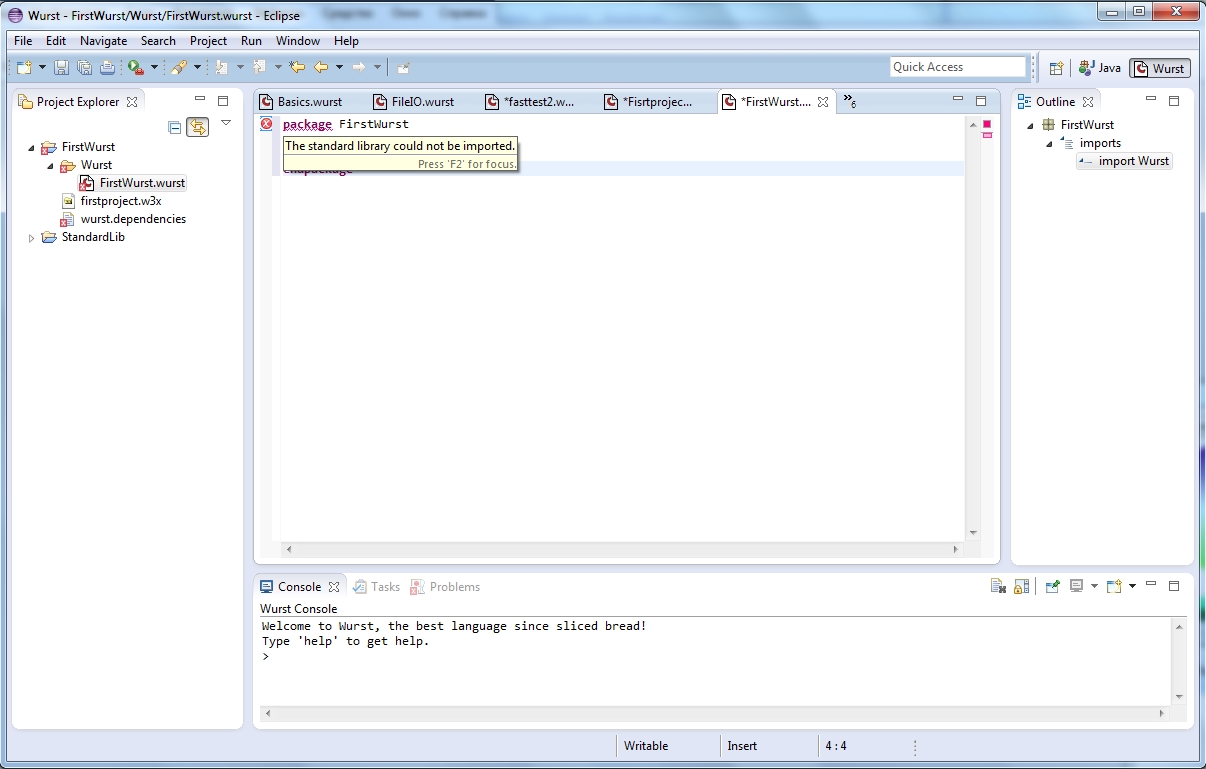Close the Outline view tab

point(1088,102)
